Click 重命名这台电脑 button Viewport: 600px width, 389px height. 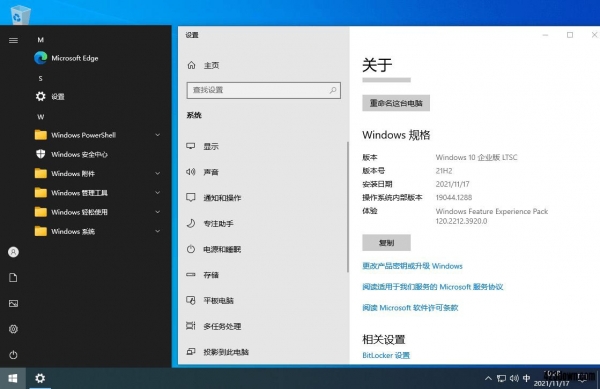tap(396, 103)
